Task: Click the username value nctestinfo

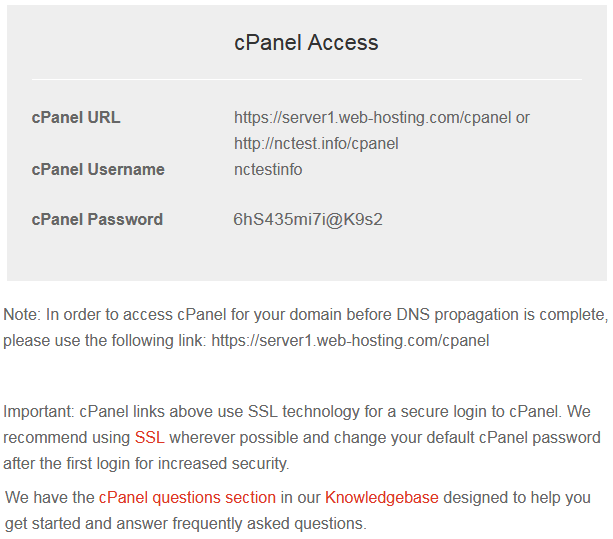Action: (x=268, y=170)
